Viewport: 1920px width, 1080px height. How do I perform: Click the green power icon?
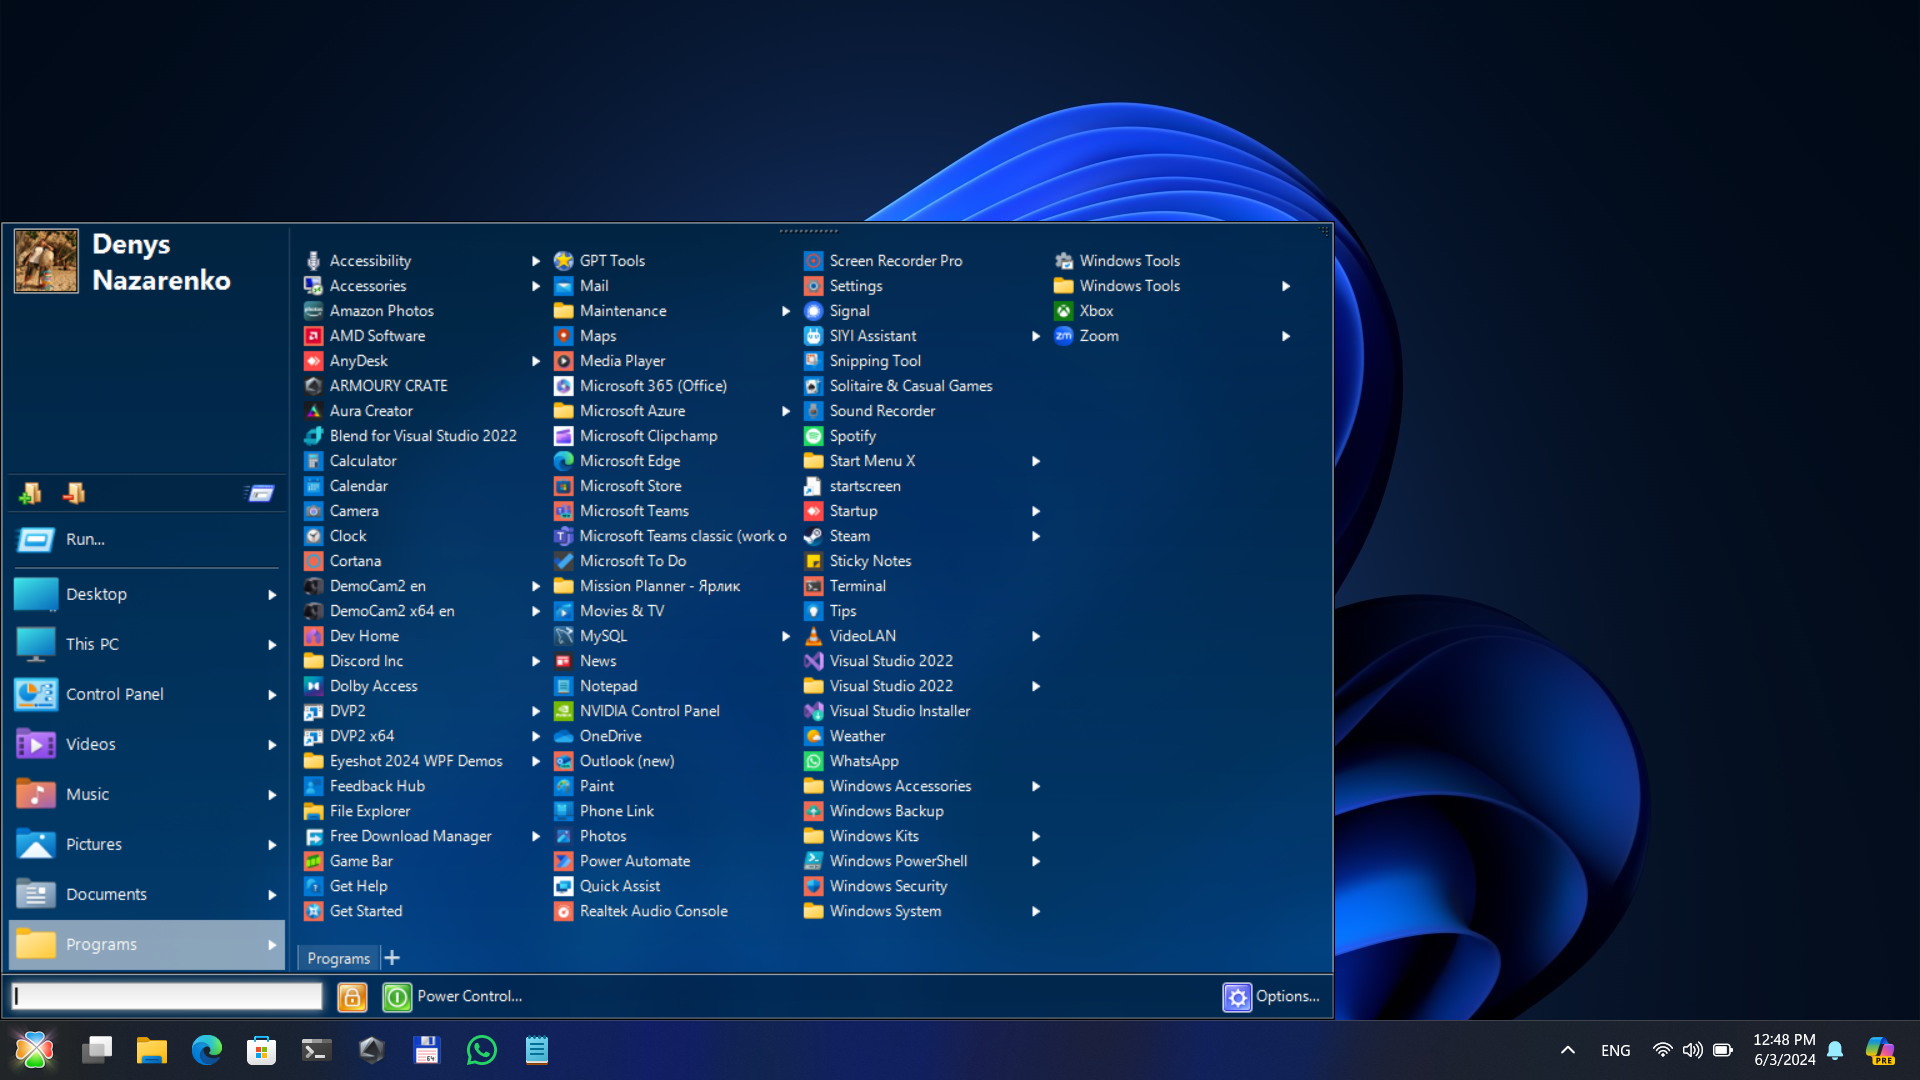coord(397,997)
